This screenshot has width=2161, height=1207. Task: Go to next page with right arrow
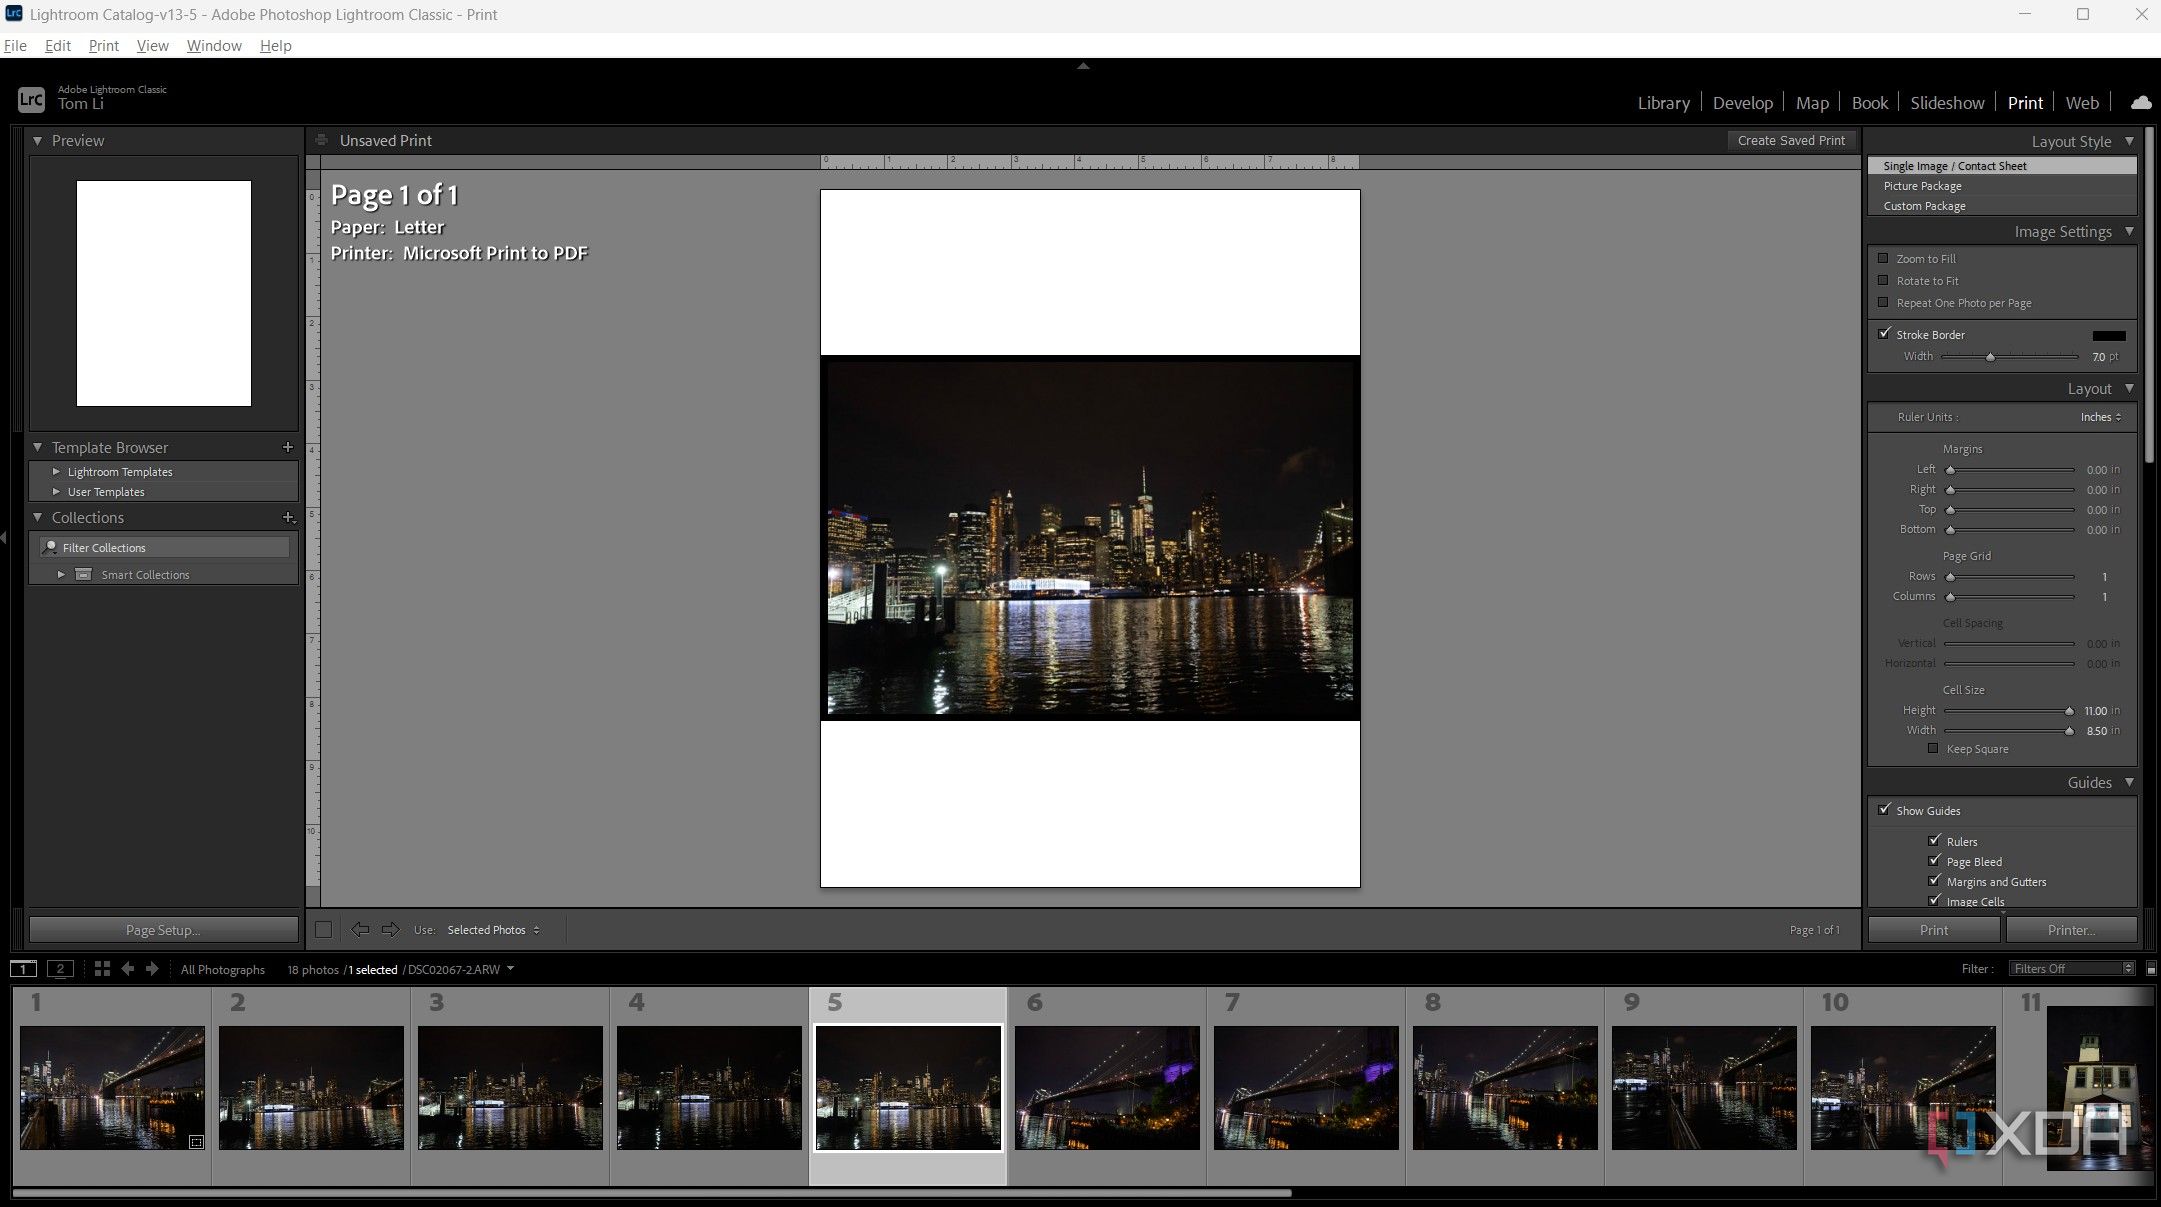(x=390, y=929)
